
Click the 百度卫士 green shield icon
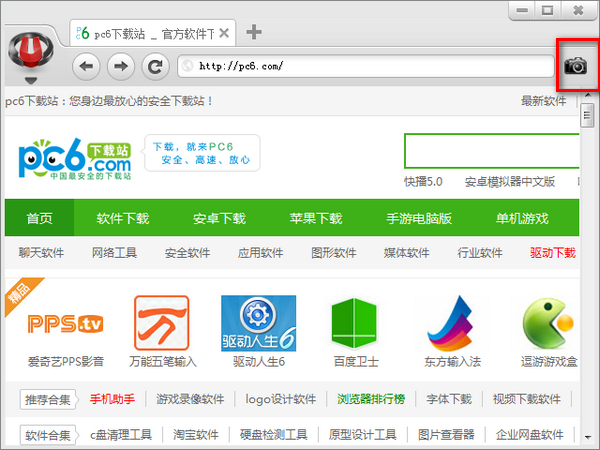355,323
